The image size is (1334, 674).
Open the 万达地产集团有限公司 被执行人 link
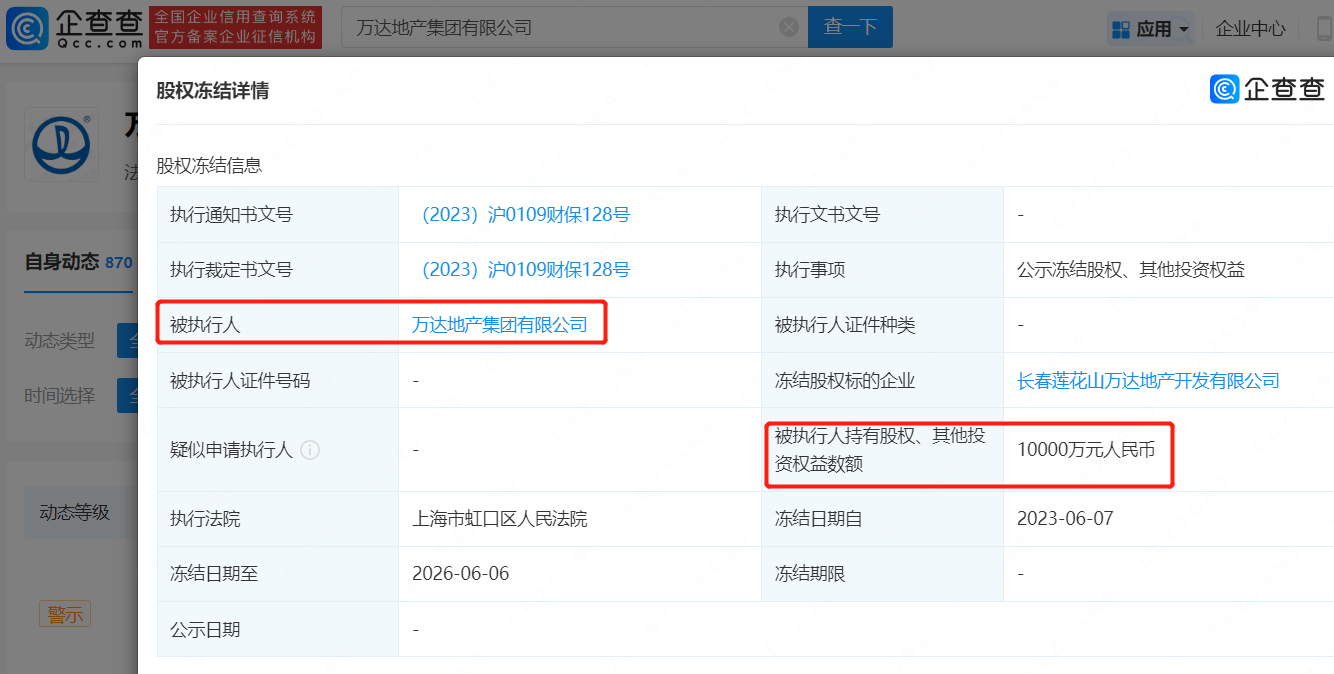coord(500,325)
